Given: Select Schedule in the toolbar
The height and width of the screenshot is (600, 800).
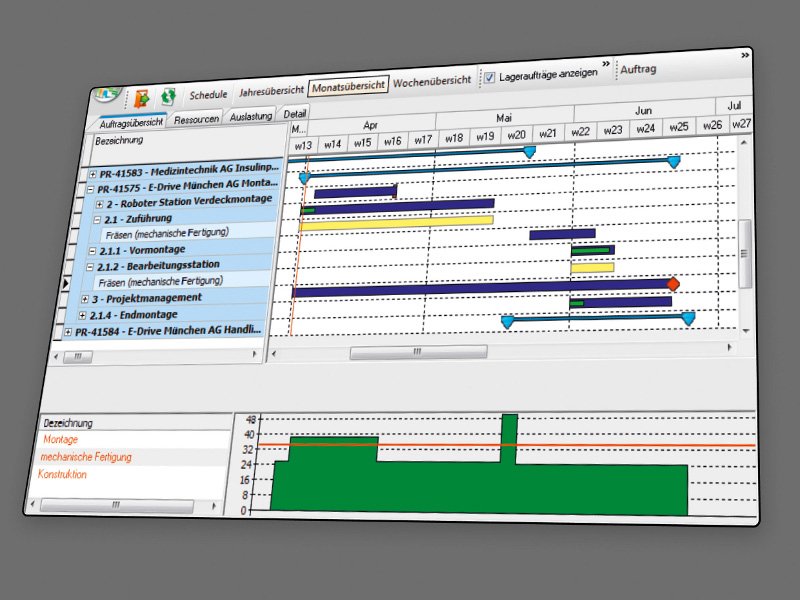Looking at the screenshot, I should pos(208,95).
